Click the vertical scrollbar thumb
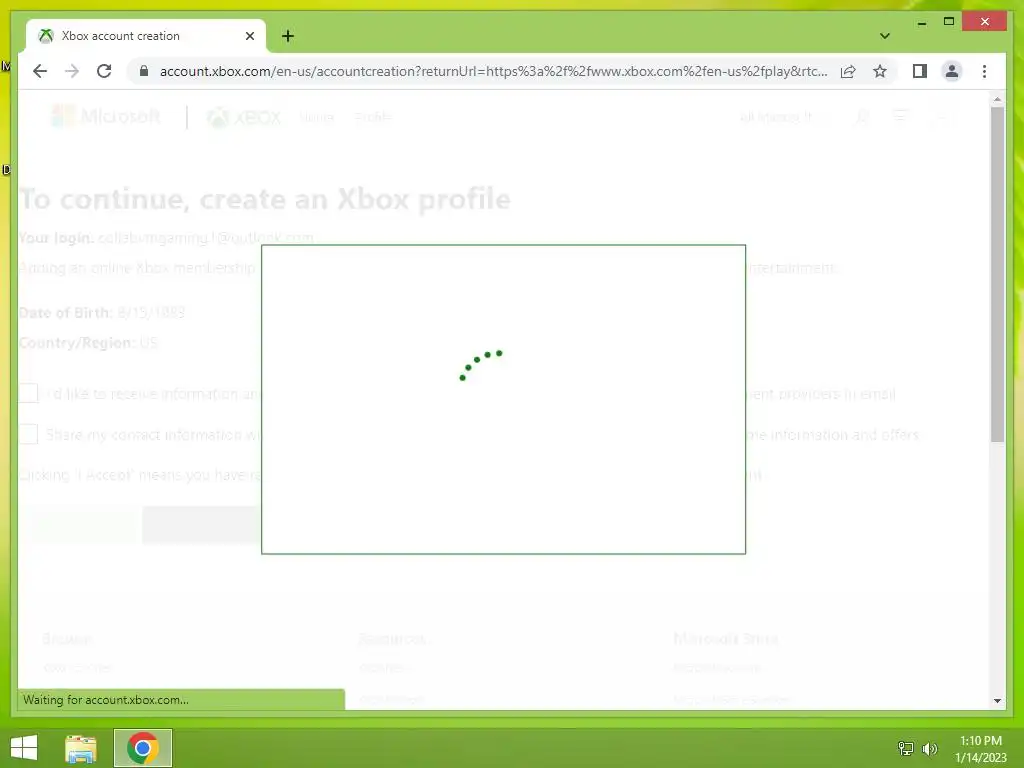Screen dimensions: 1024x768 (997, 274)
